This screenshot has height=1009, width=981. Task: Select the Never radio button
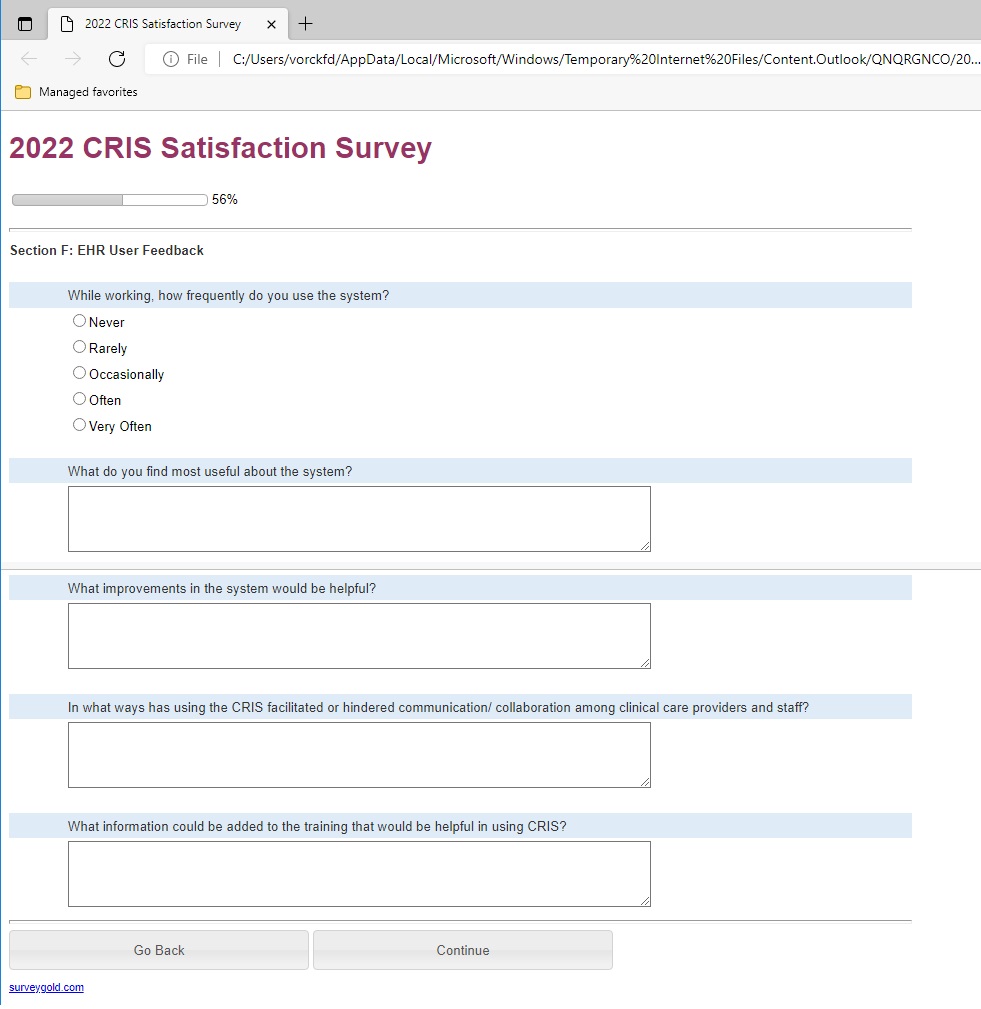click(80, 321)
